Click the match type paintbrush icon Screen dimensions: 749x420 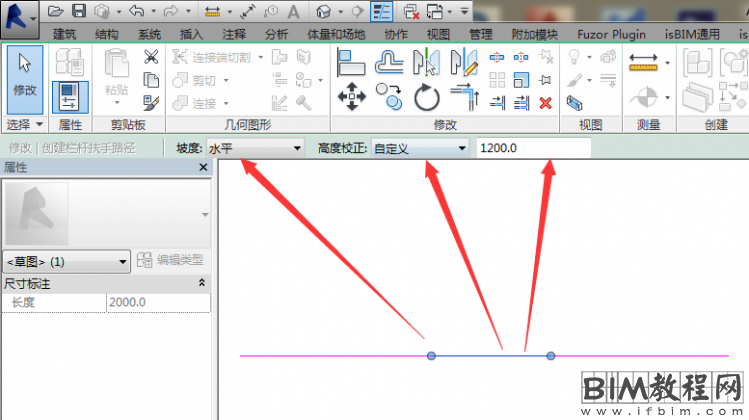151,102
